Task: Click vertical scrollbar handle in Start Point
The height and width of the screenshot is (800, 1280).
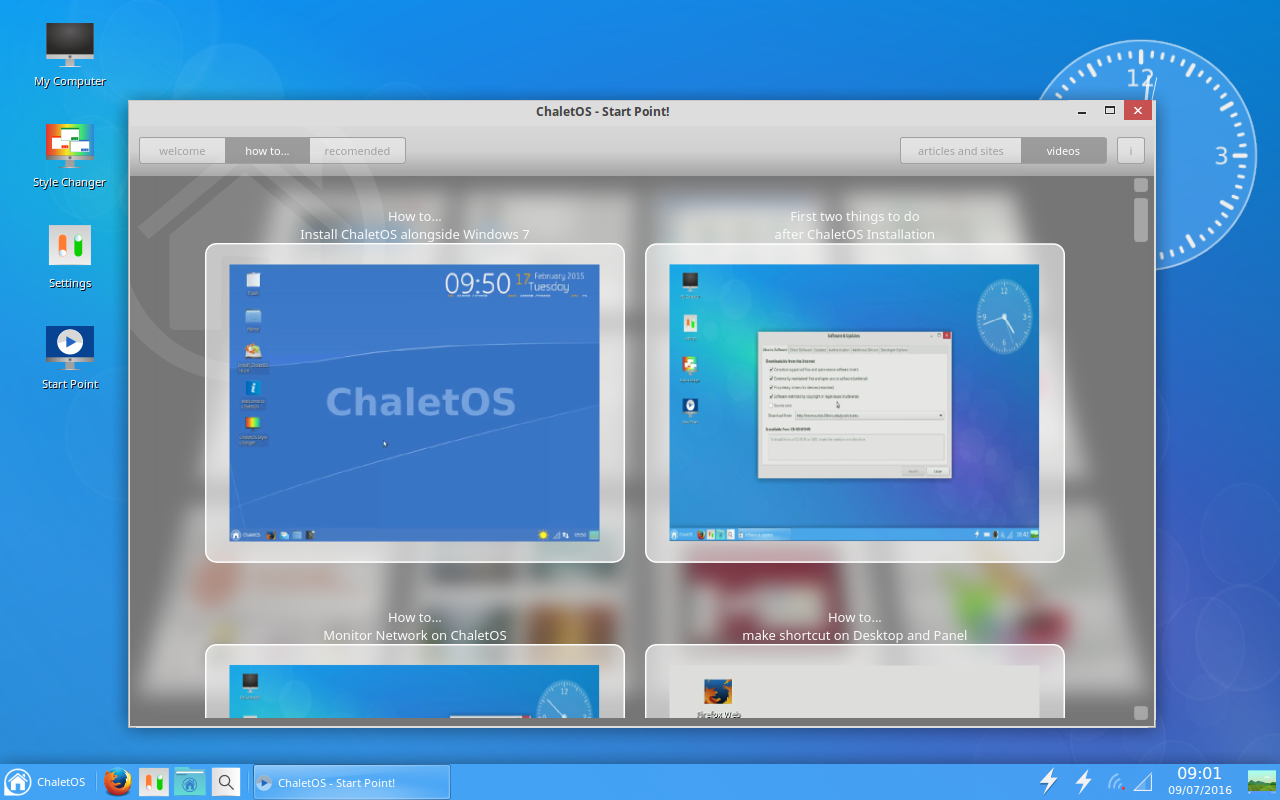Action: (1141, 220)
